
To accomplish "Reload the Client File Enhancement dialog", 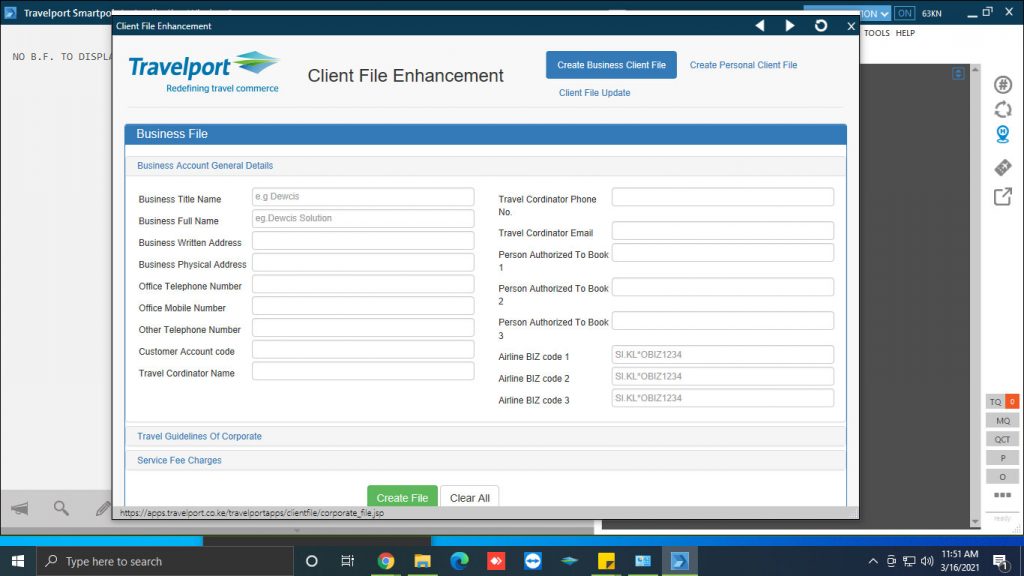I will click(821, 25).
